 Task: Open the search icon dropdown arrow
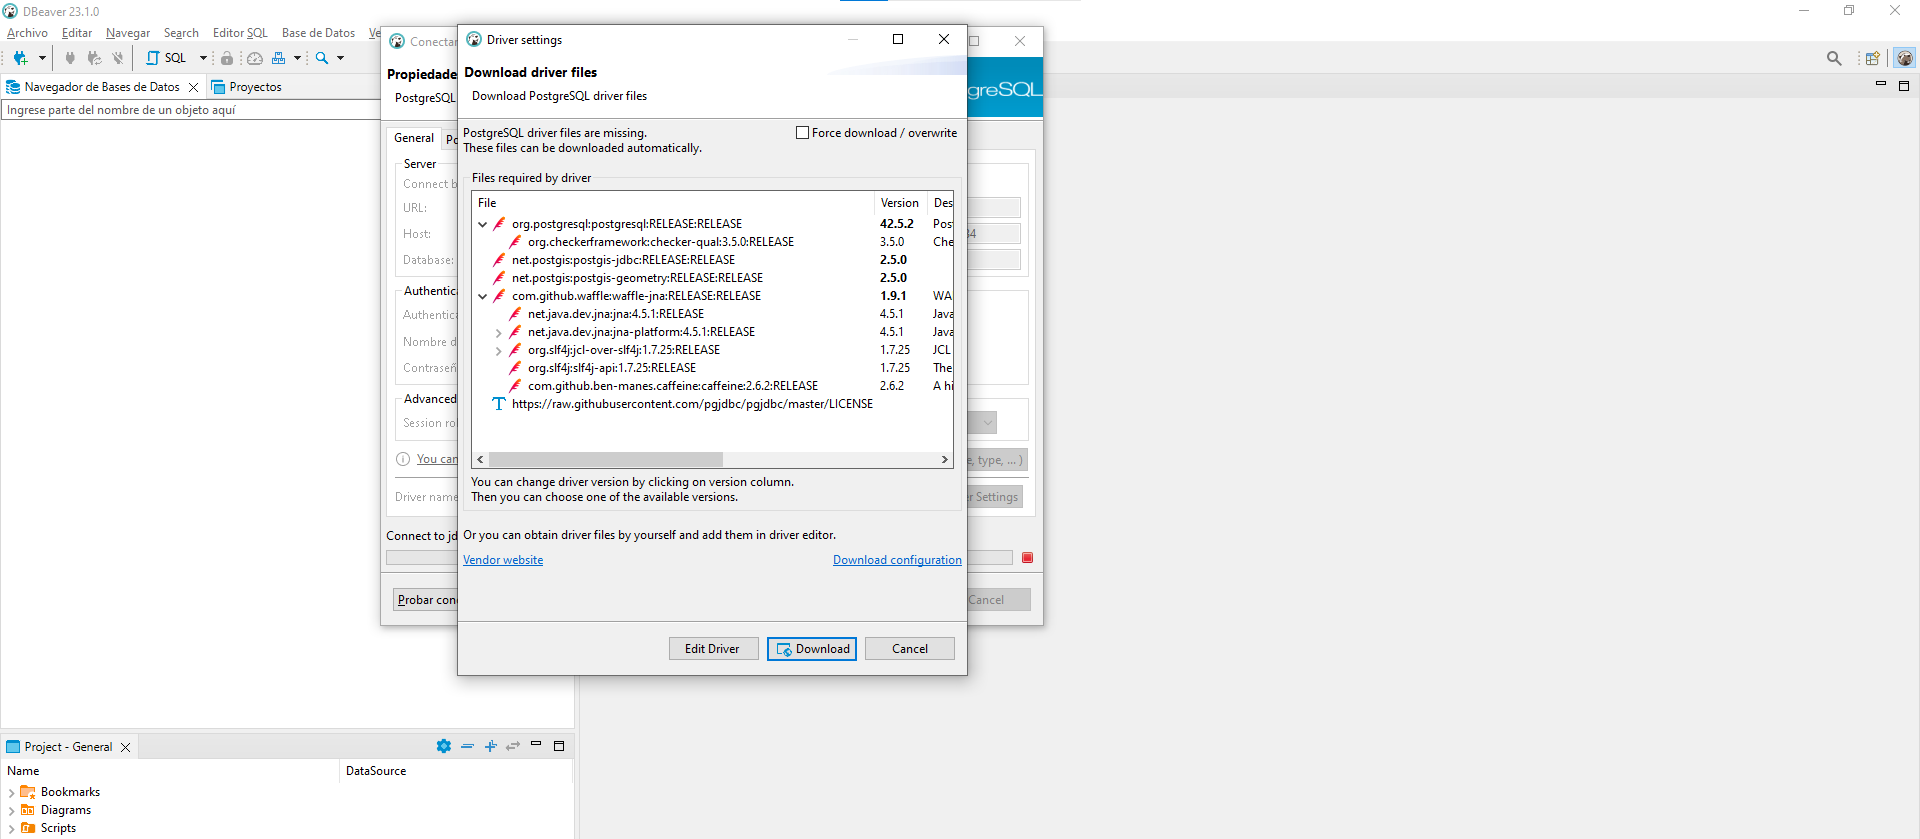tap(340, 58)
